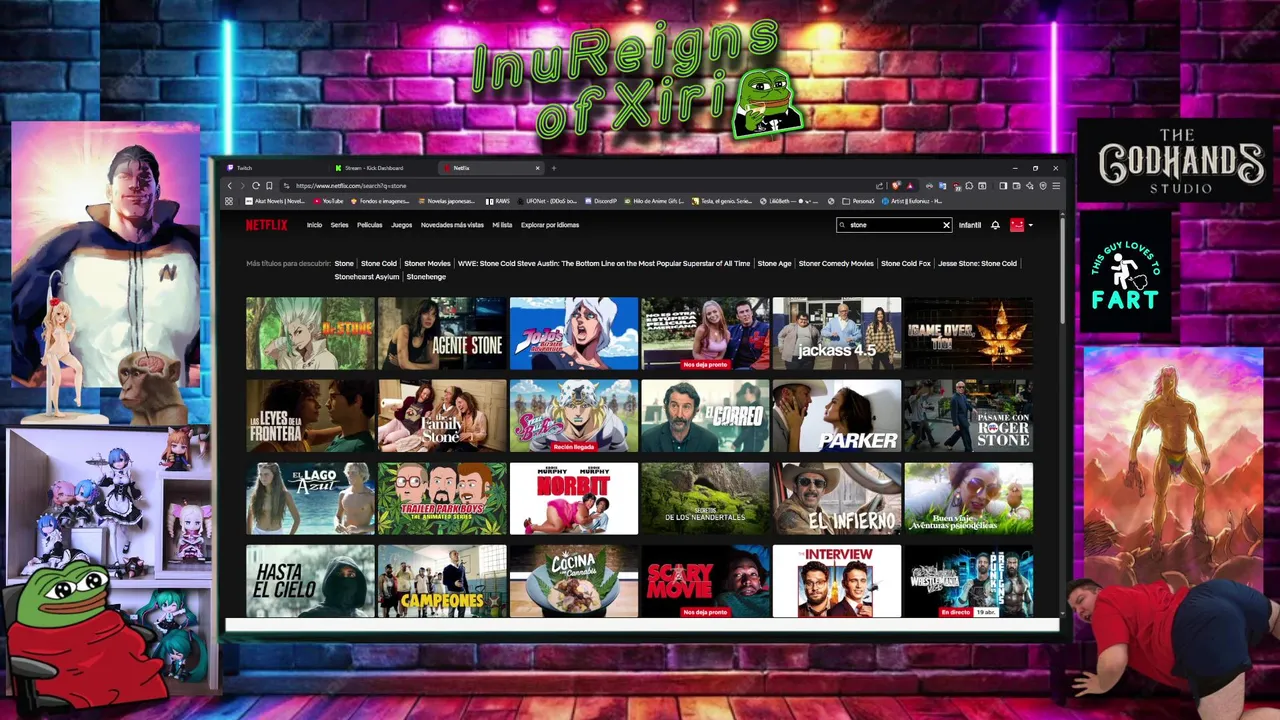Click the Netflix page vertical scrollbar
This screenshot has height=720, width=1280.
click(x=1062, y=270)
